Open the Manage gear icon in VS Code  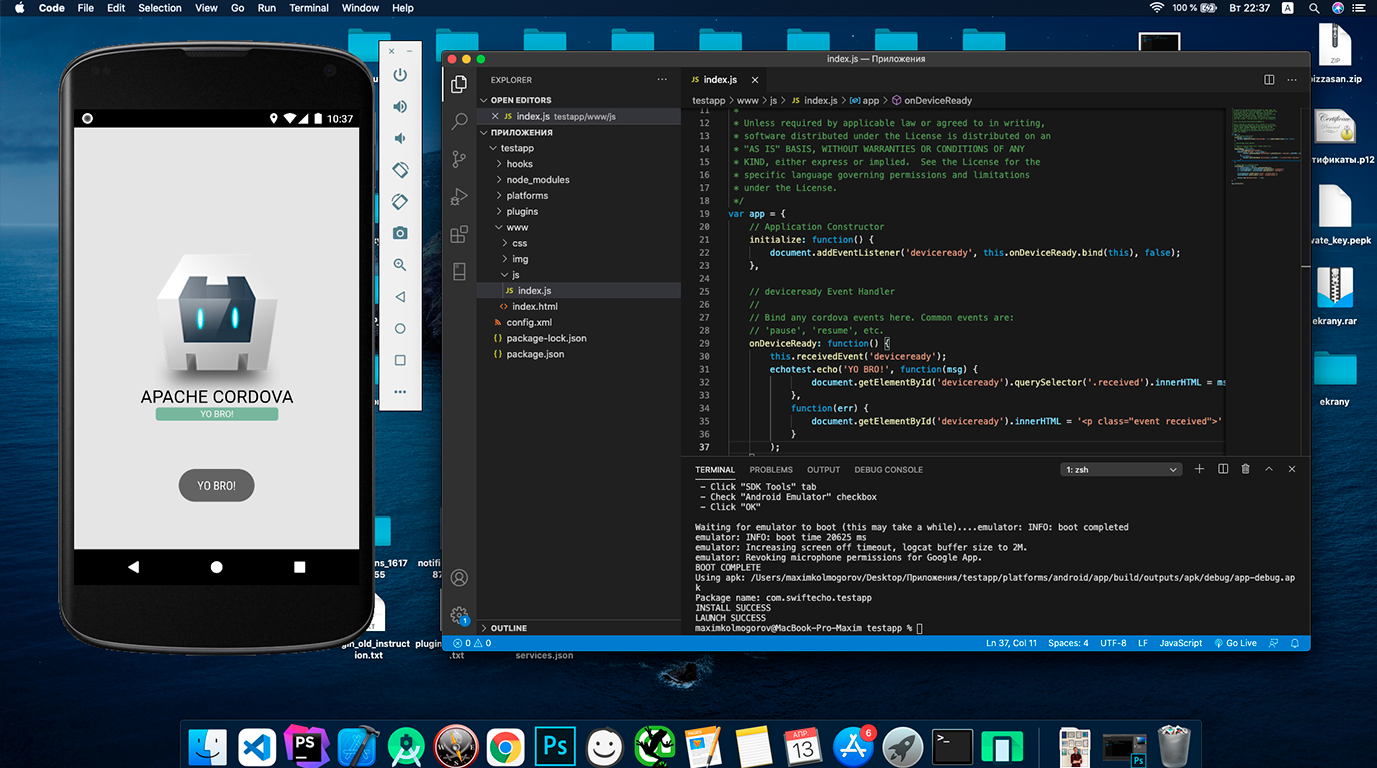coord(459,615)
